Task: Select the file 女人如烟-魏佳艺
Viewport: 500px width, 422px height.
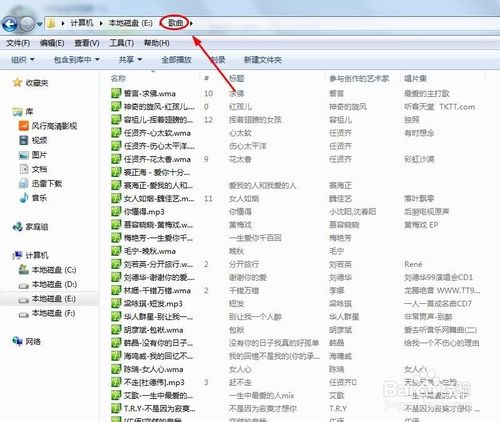Action: (159, 198)
